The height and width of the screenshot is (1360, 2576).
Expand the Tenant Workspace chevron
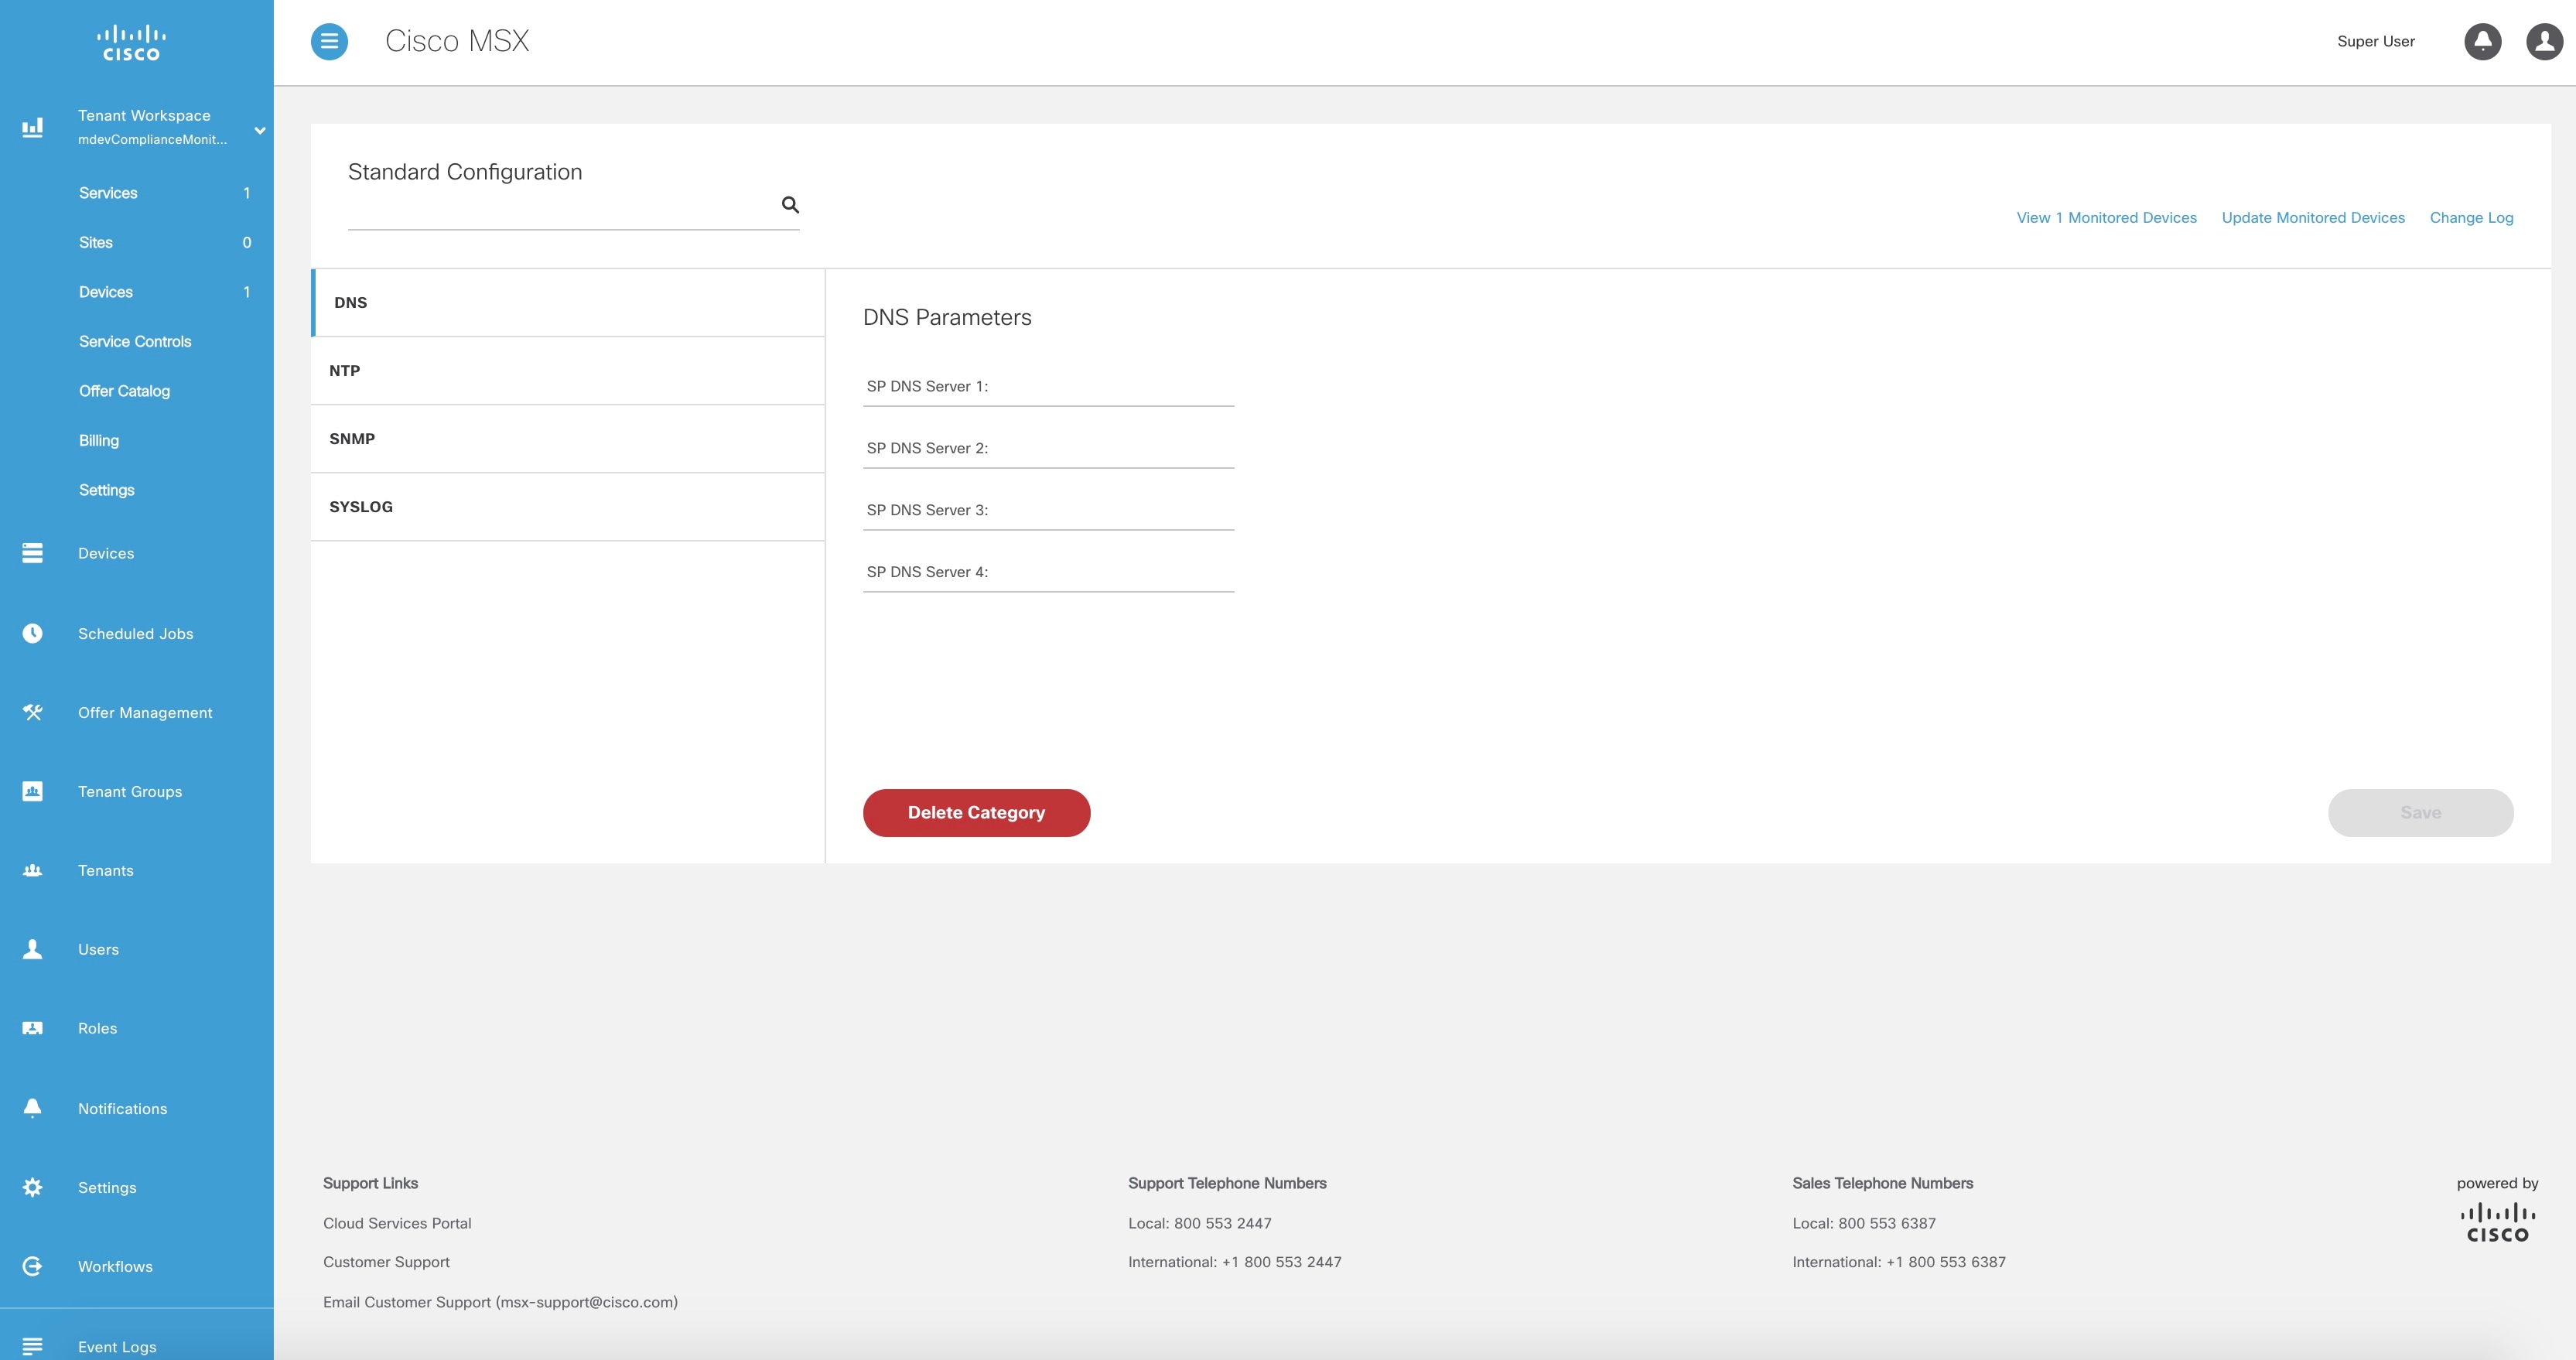point(260,130)
